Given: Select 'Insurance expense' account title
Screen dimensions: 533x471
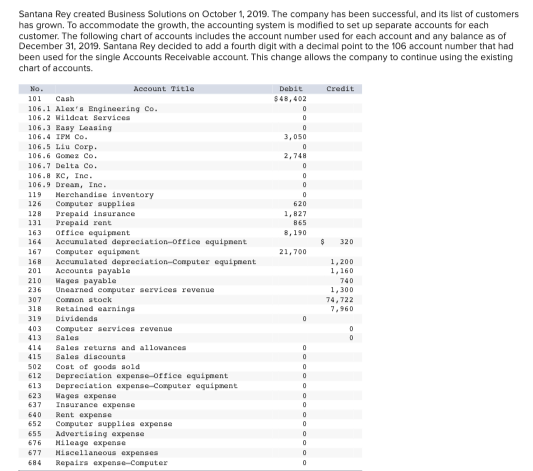Looking at the screenshot, I should point(95,405).
